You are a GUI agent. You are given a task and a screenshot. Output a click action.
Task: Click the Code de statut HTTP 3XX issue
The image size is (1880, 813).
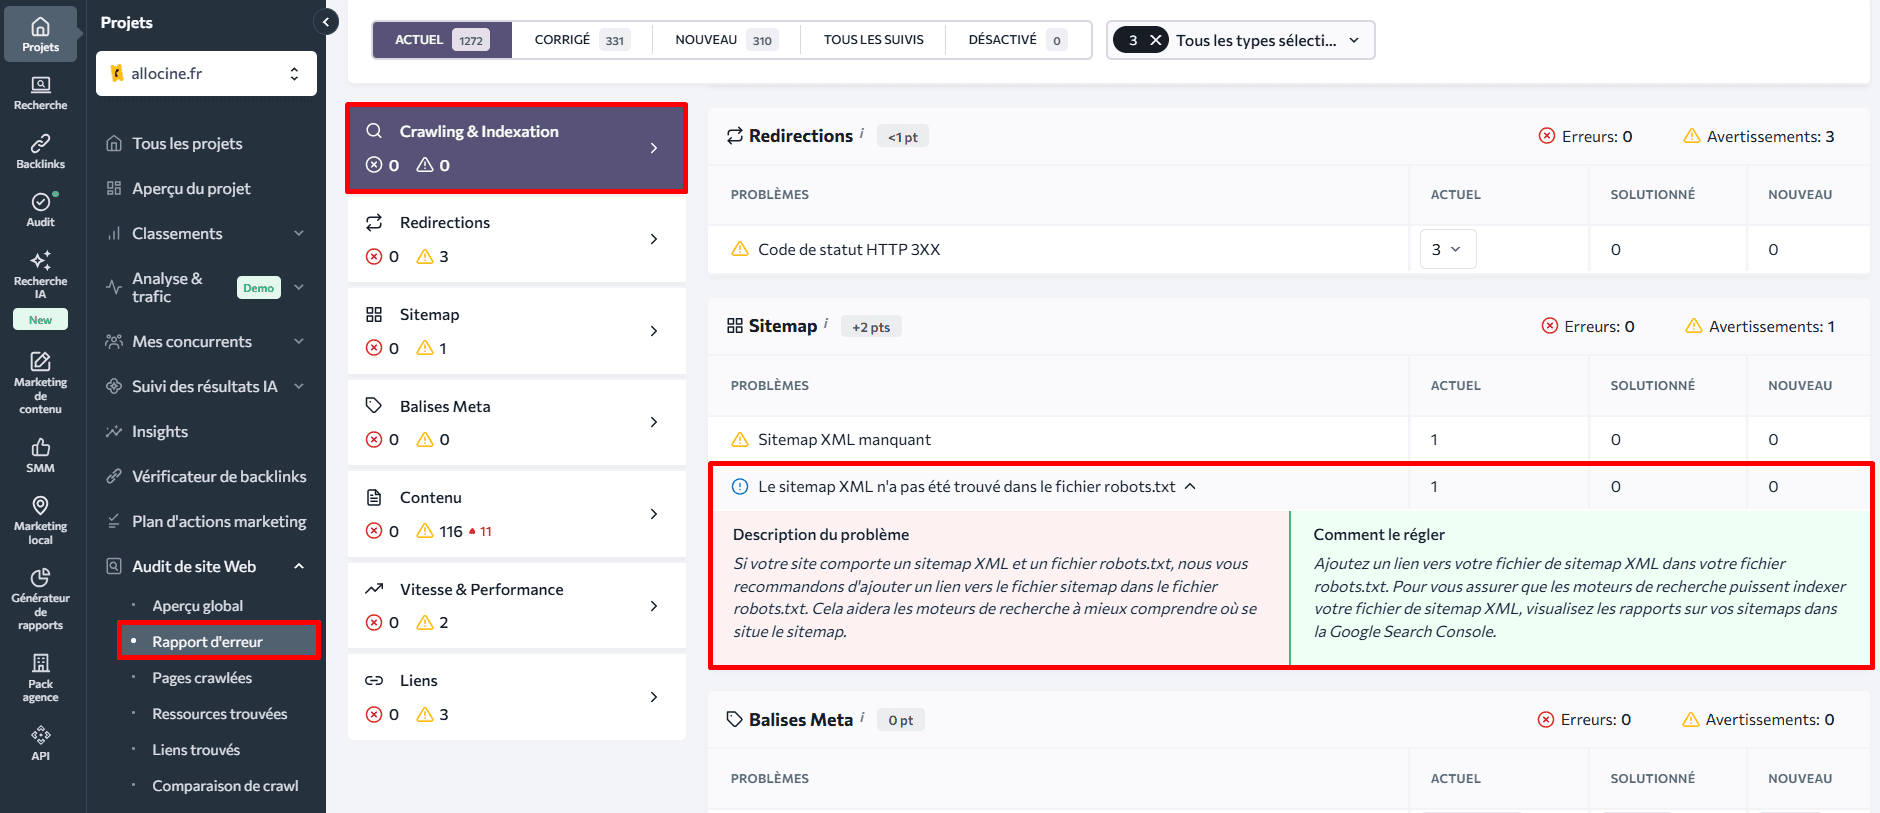tap(848, 249)
